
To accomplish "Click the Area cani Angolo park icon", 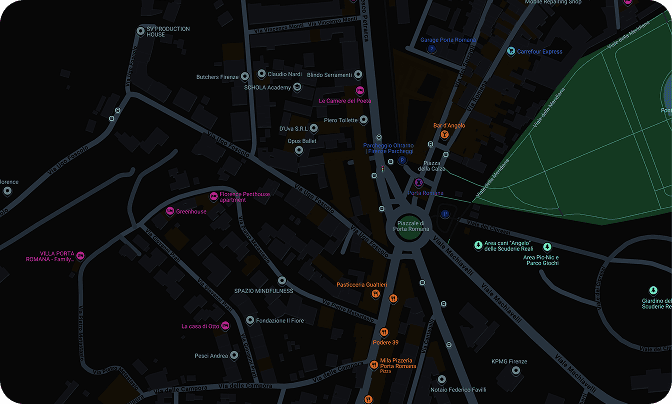I will click(478, 245).
